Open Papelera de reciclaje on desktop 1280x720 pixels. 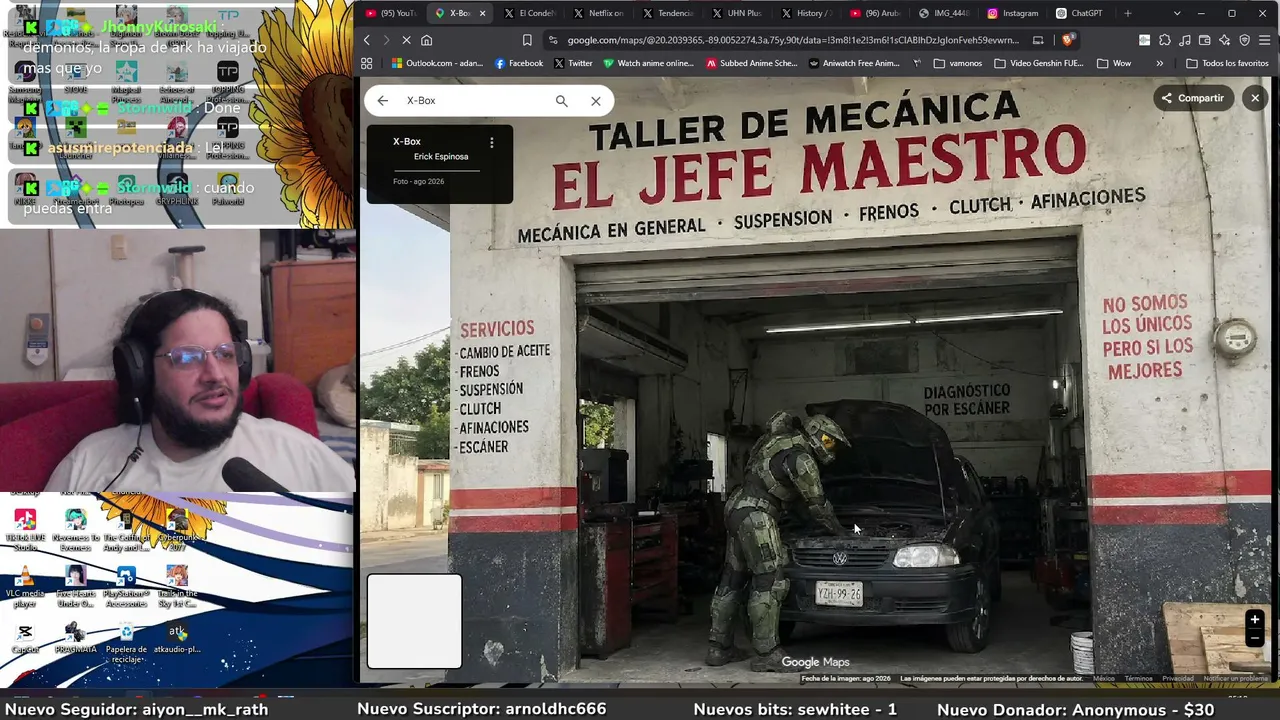(x=126, y=643)
